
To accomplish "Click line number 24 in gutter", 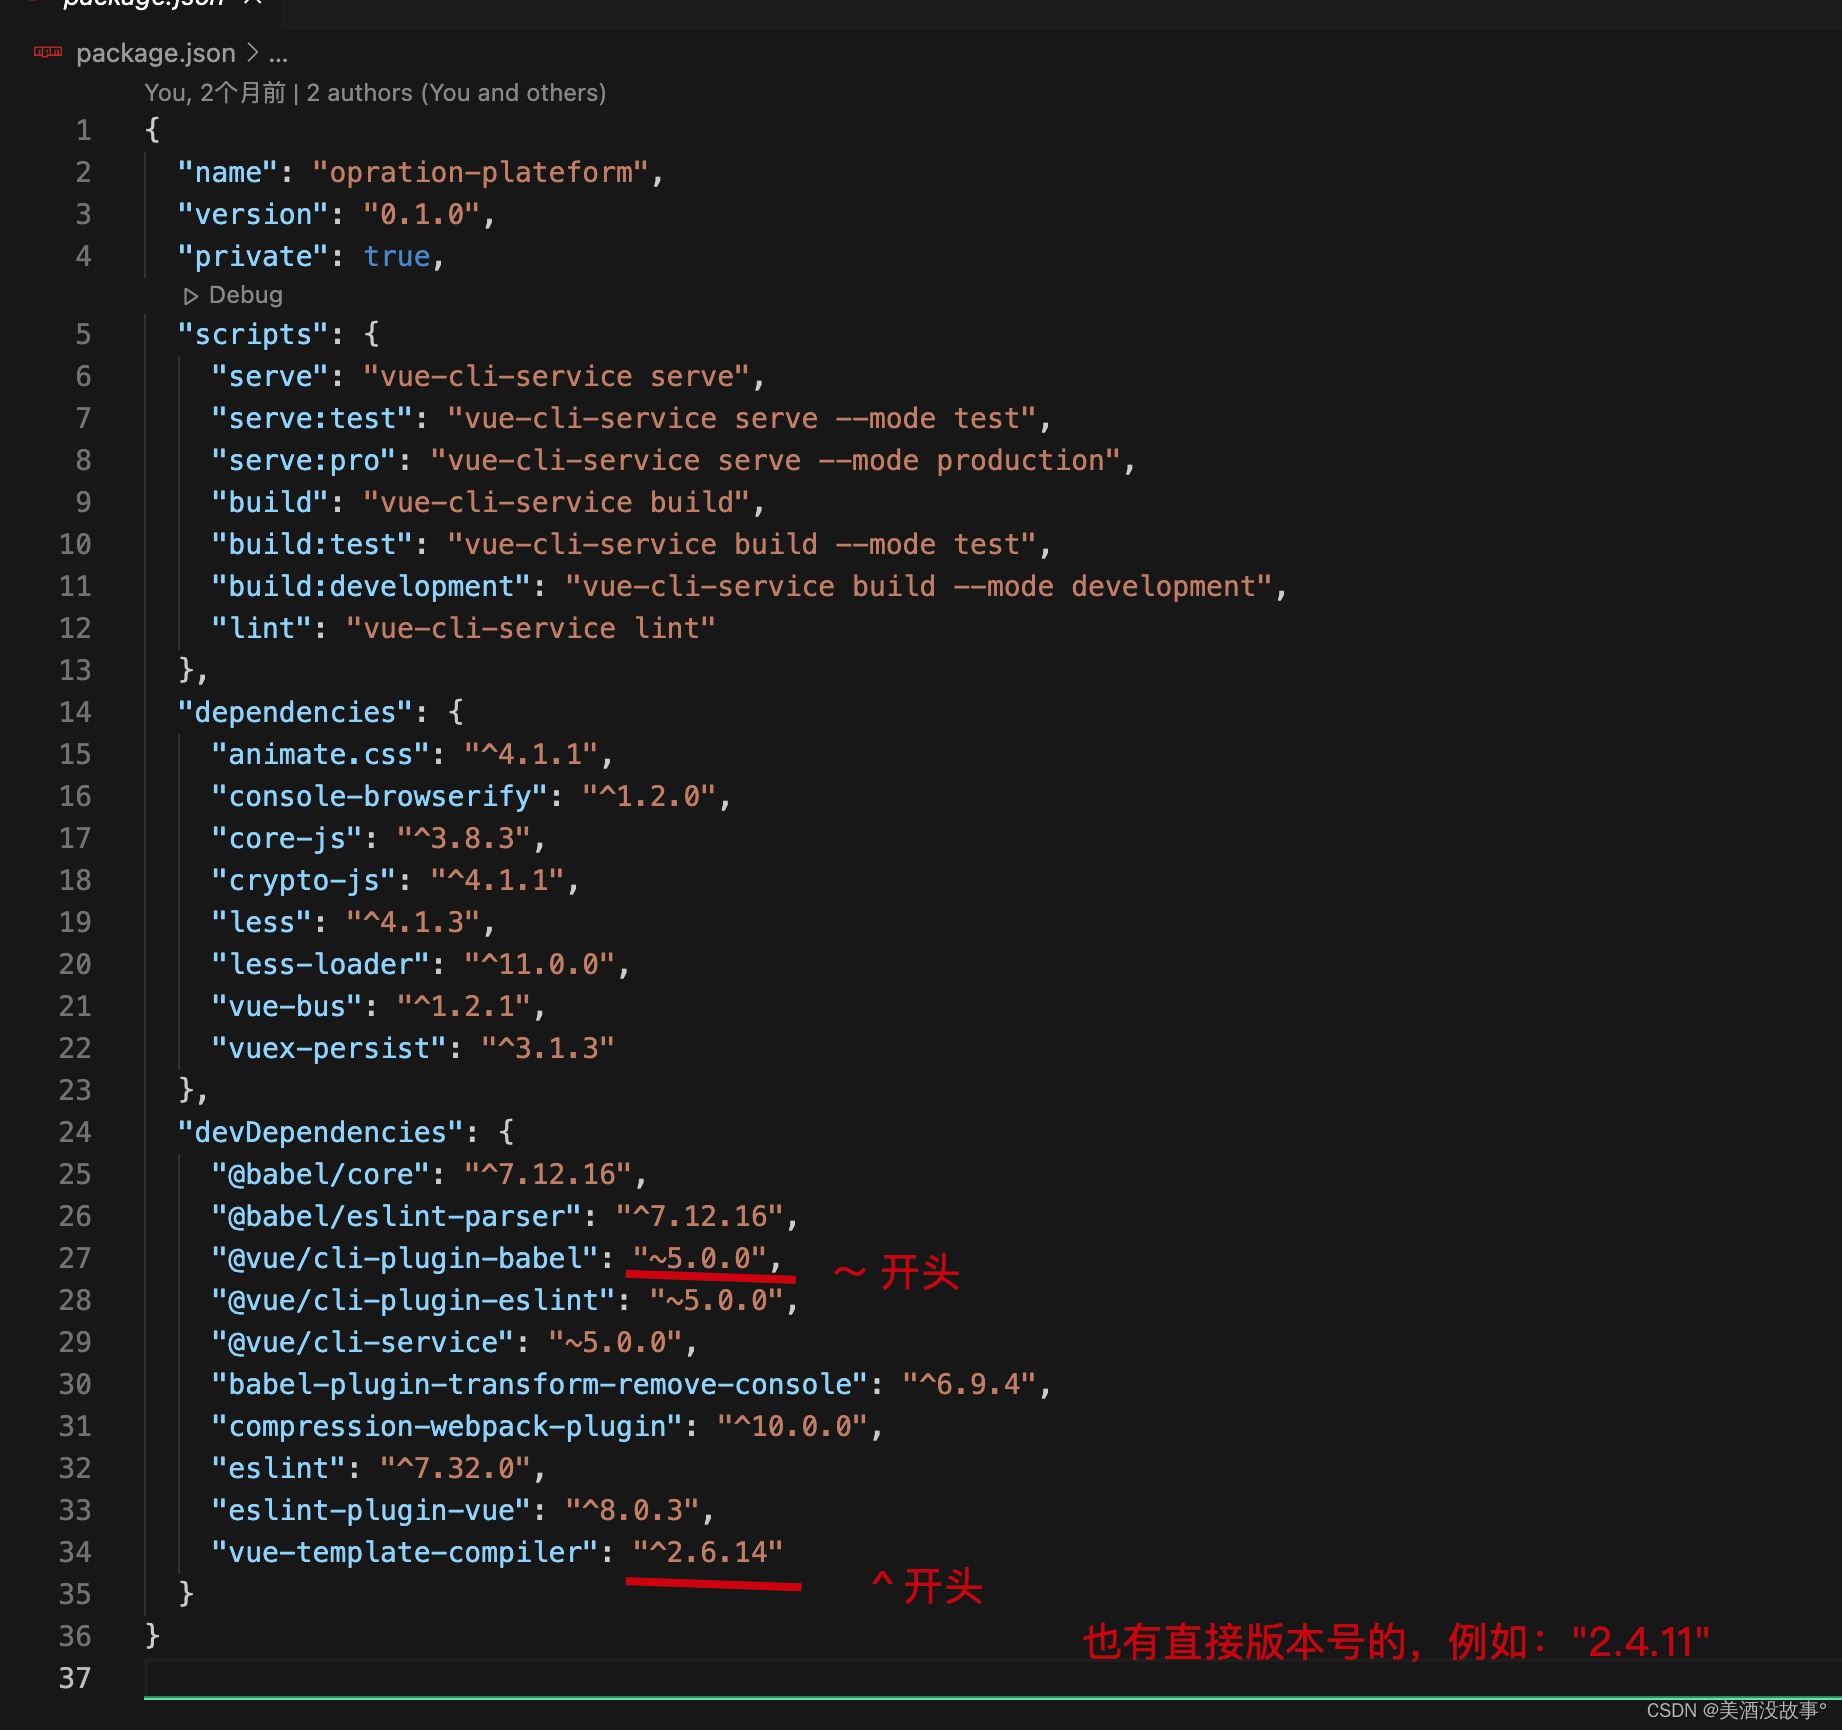I will (75, 1132).
